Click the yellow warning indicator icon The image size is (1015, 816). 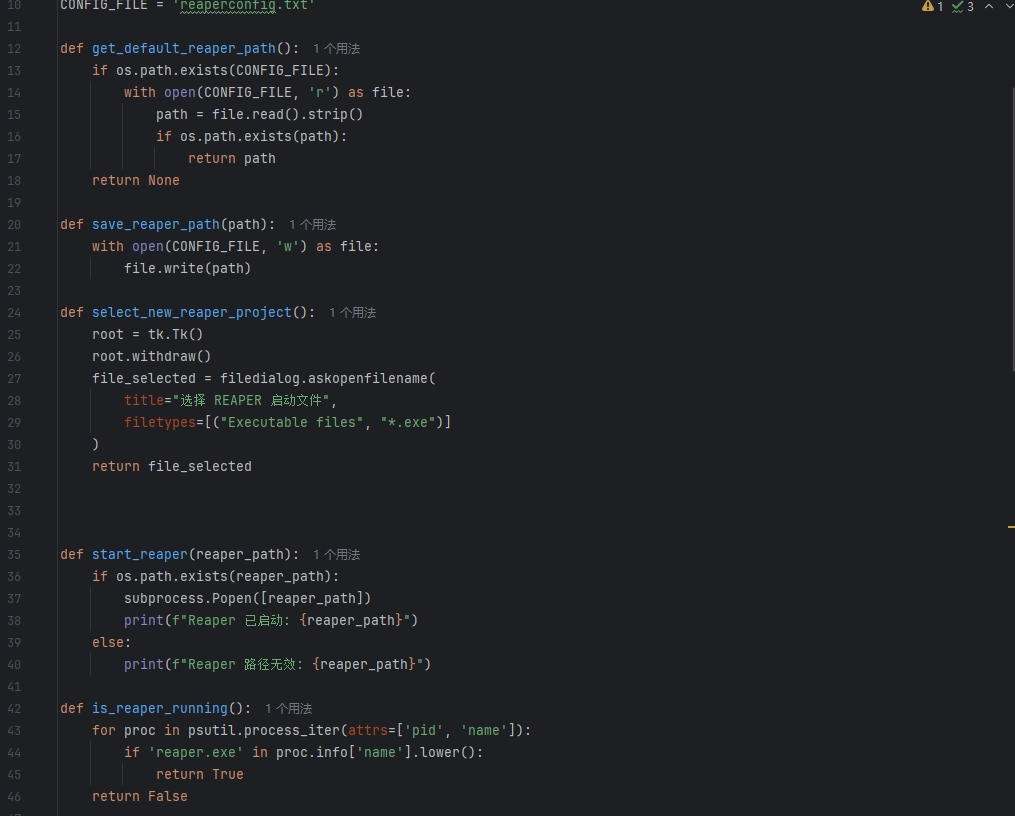point(927,6)
